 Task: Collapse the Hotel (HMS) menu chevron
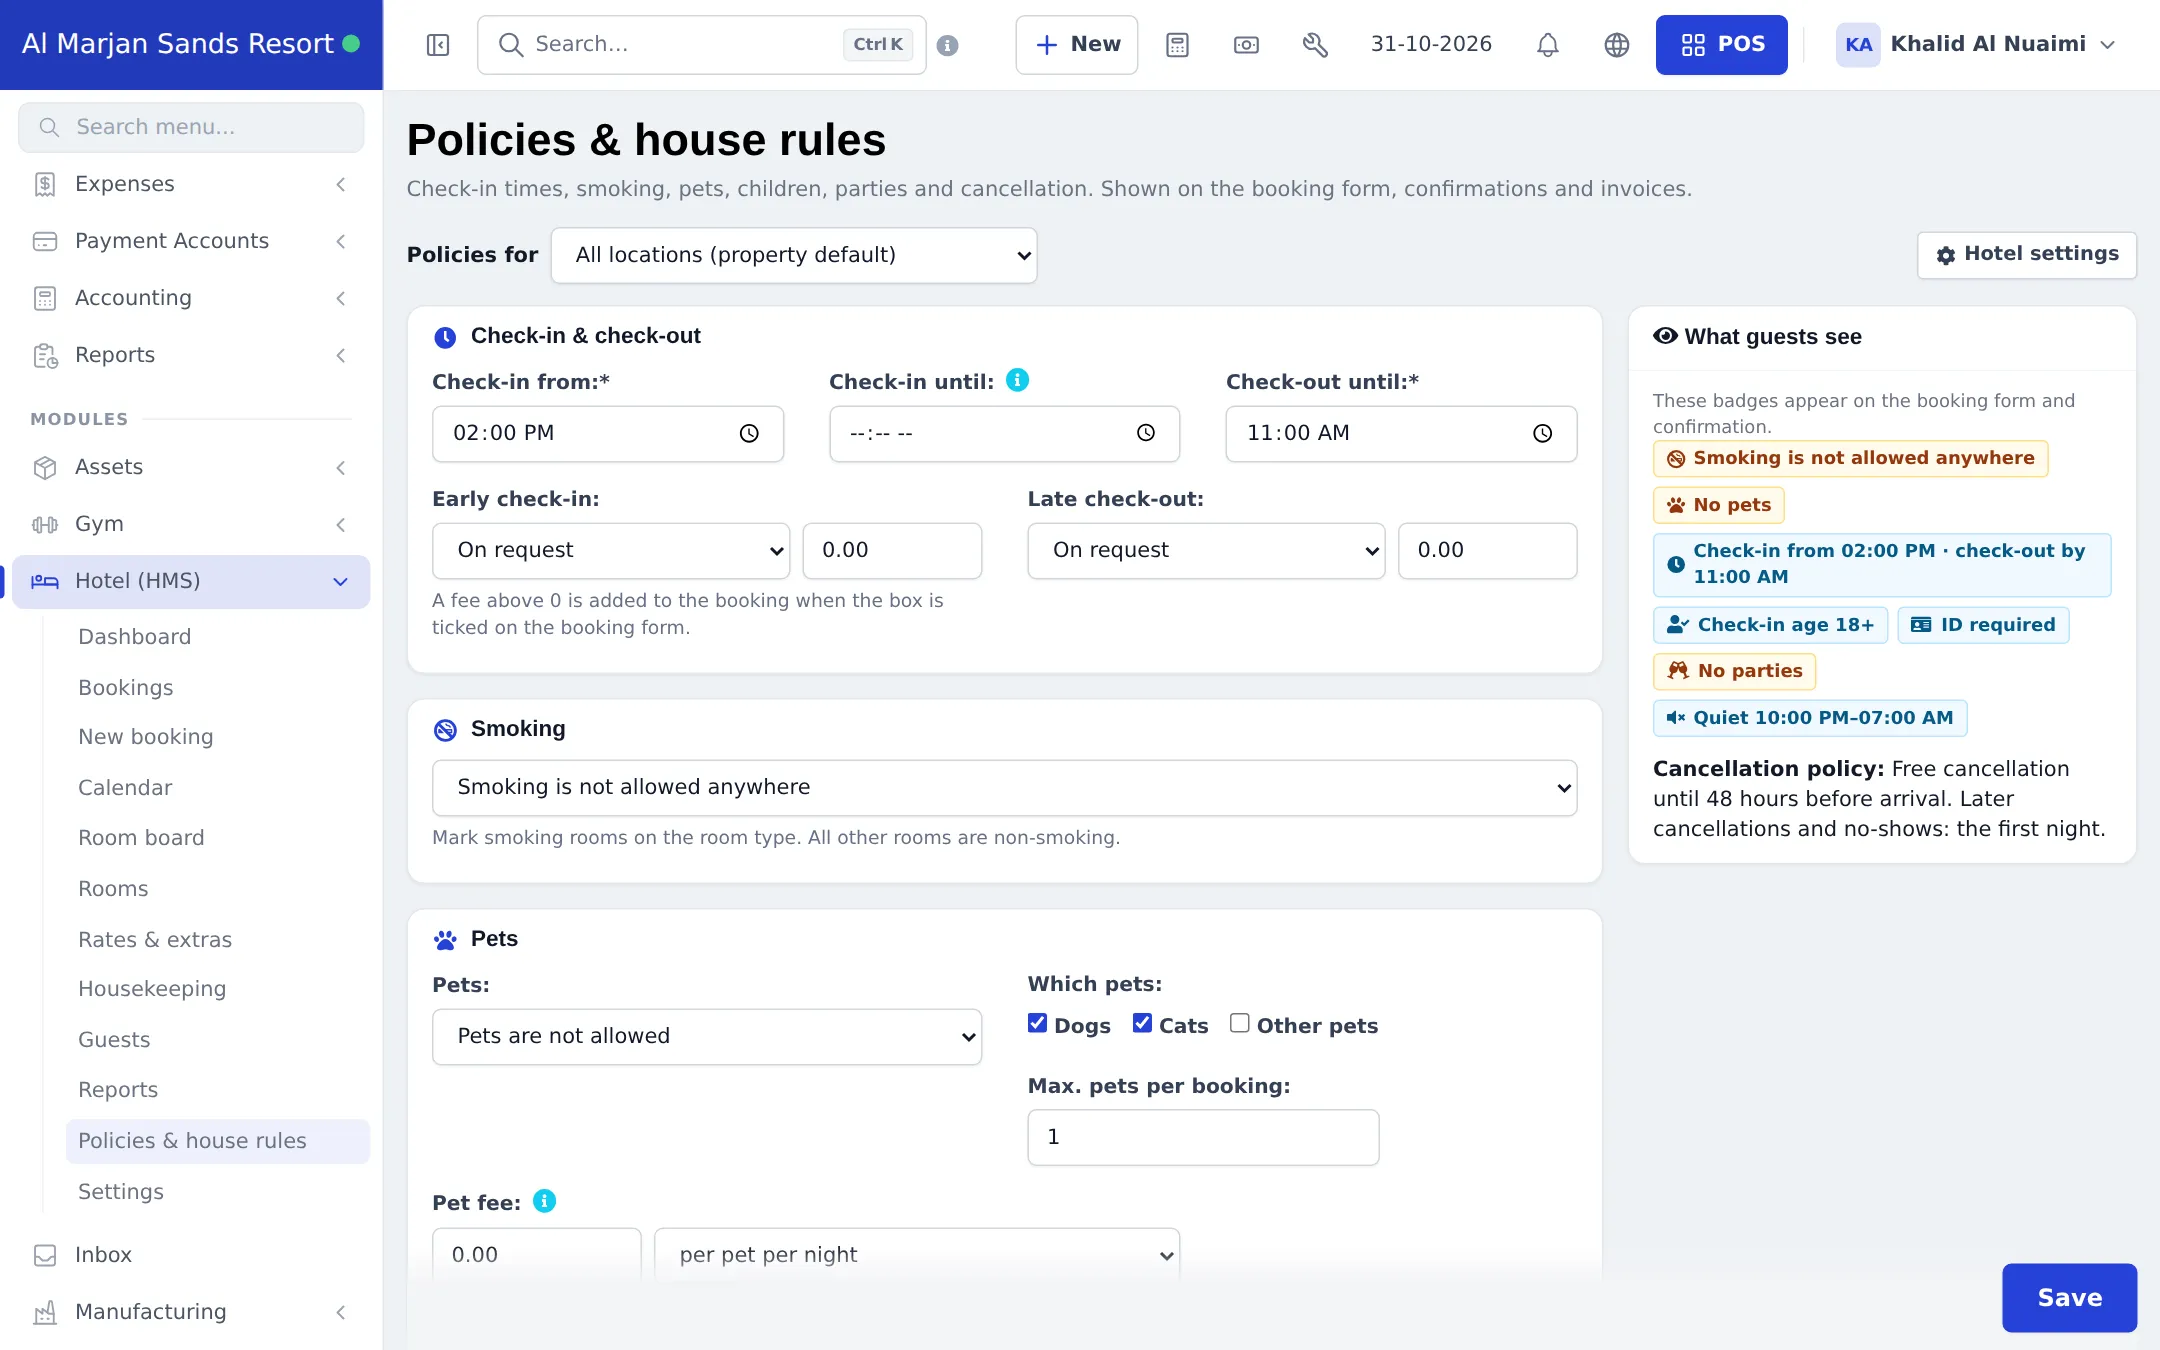point(341,582)
